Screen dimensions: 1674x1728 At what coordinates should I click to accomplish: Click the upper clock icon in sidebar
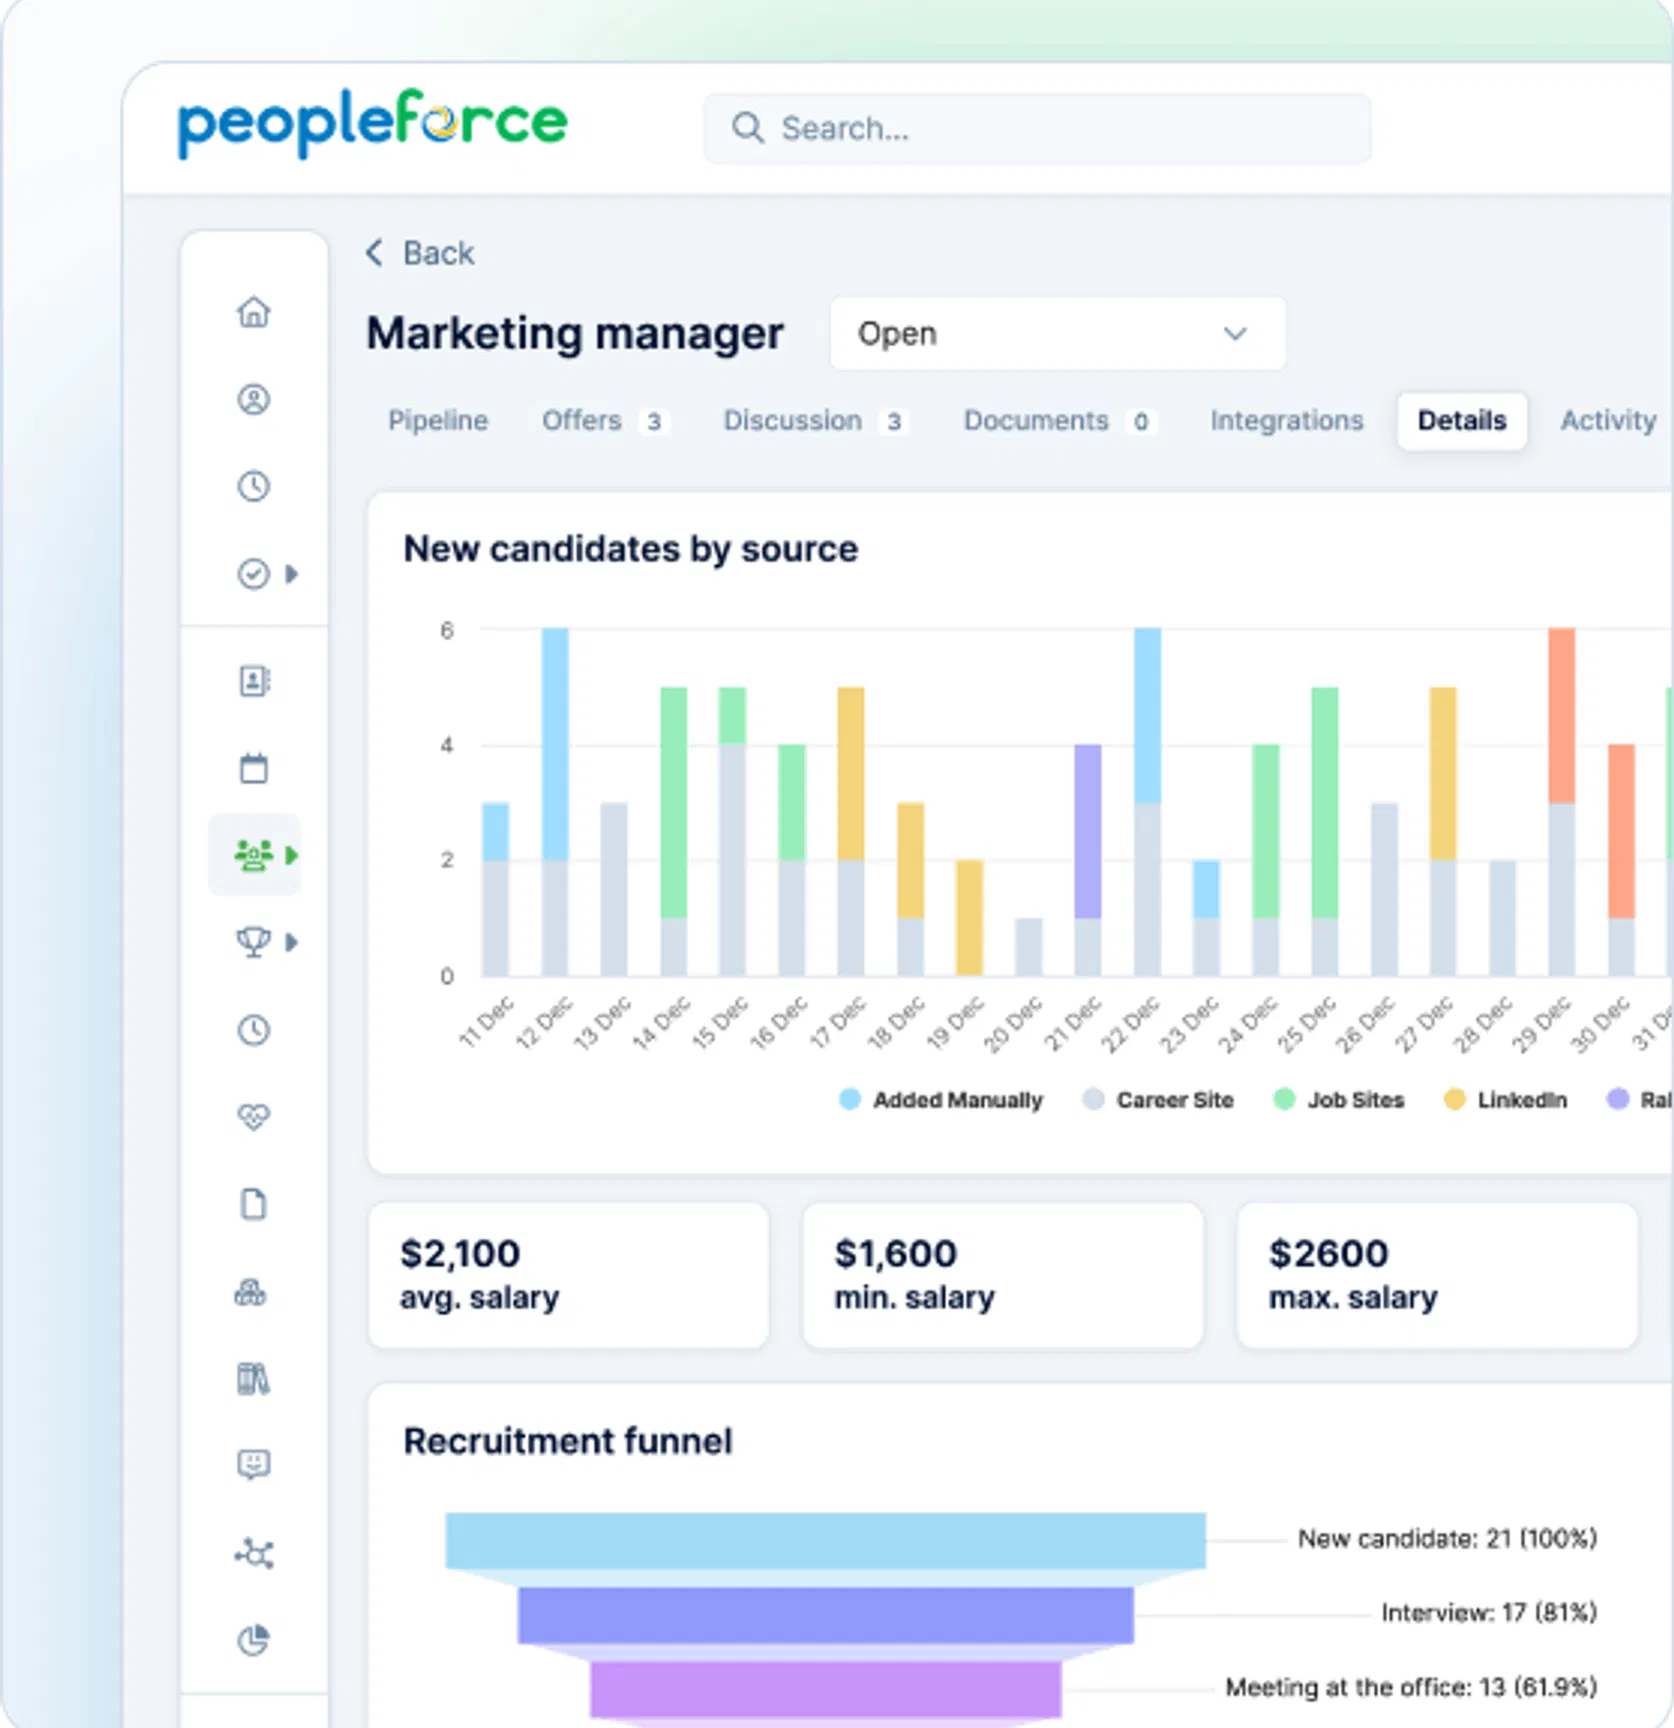click(254, 487)
